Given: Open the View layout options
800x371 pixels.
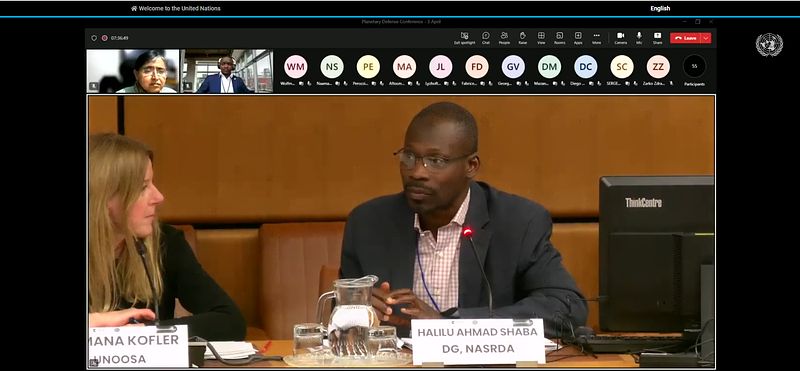Looking at the screenshot, I should pos(541,36).
